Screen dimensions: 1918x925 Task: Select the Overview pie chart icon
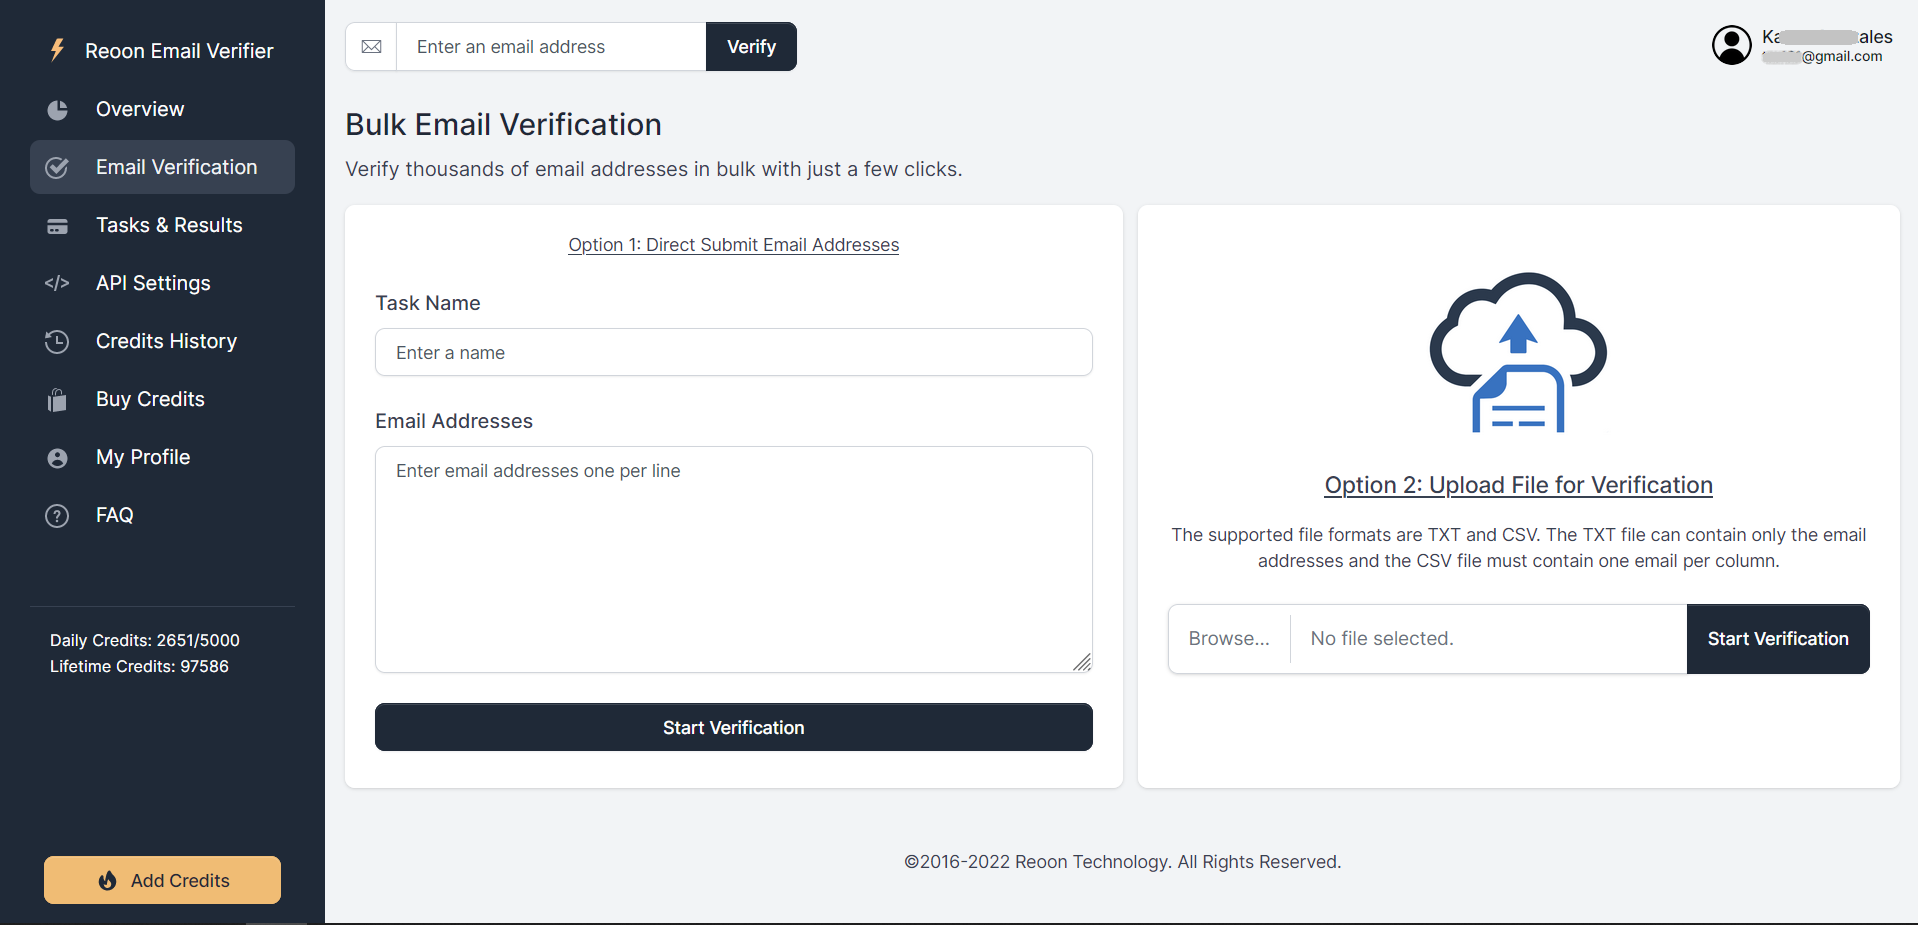click(57, 110)
